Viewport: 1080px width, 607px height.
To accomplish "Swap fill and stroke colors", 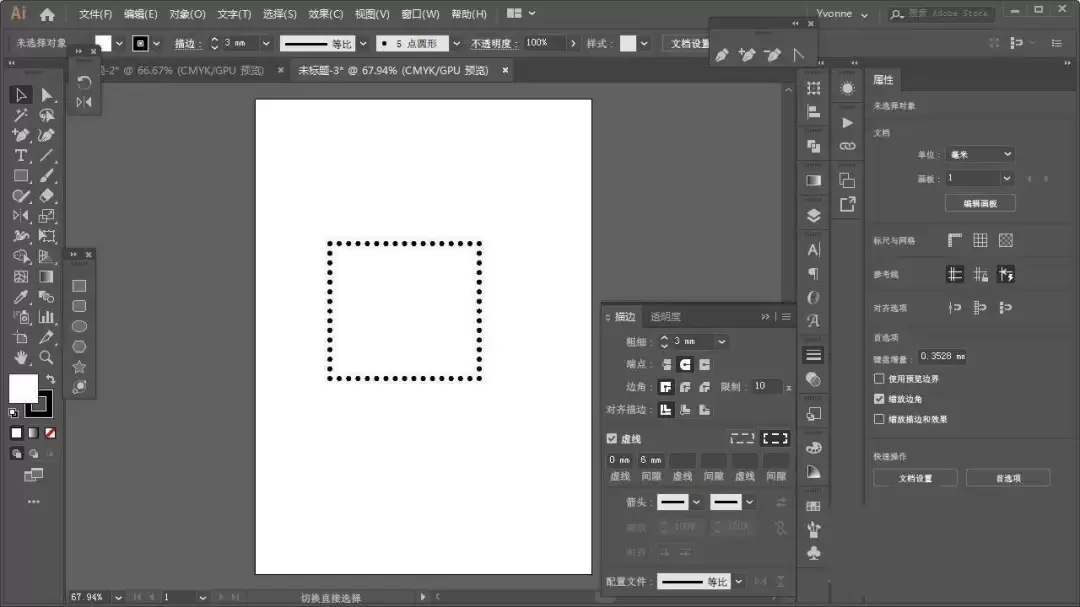I will pos(50,379).
